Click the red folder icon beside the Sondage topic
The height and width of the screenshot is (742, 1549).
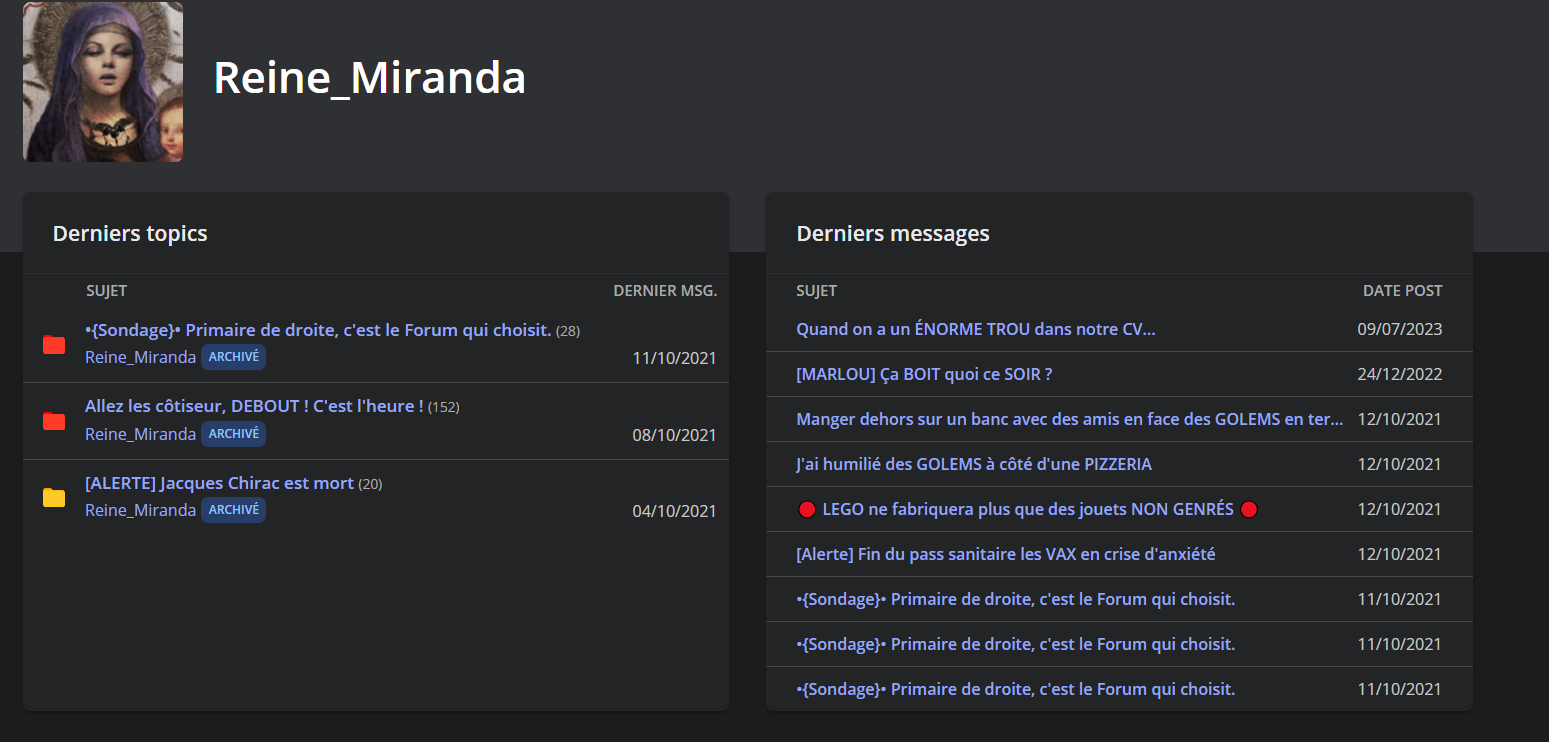pos(54,345)
